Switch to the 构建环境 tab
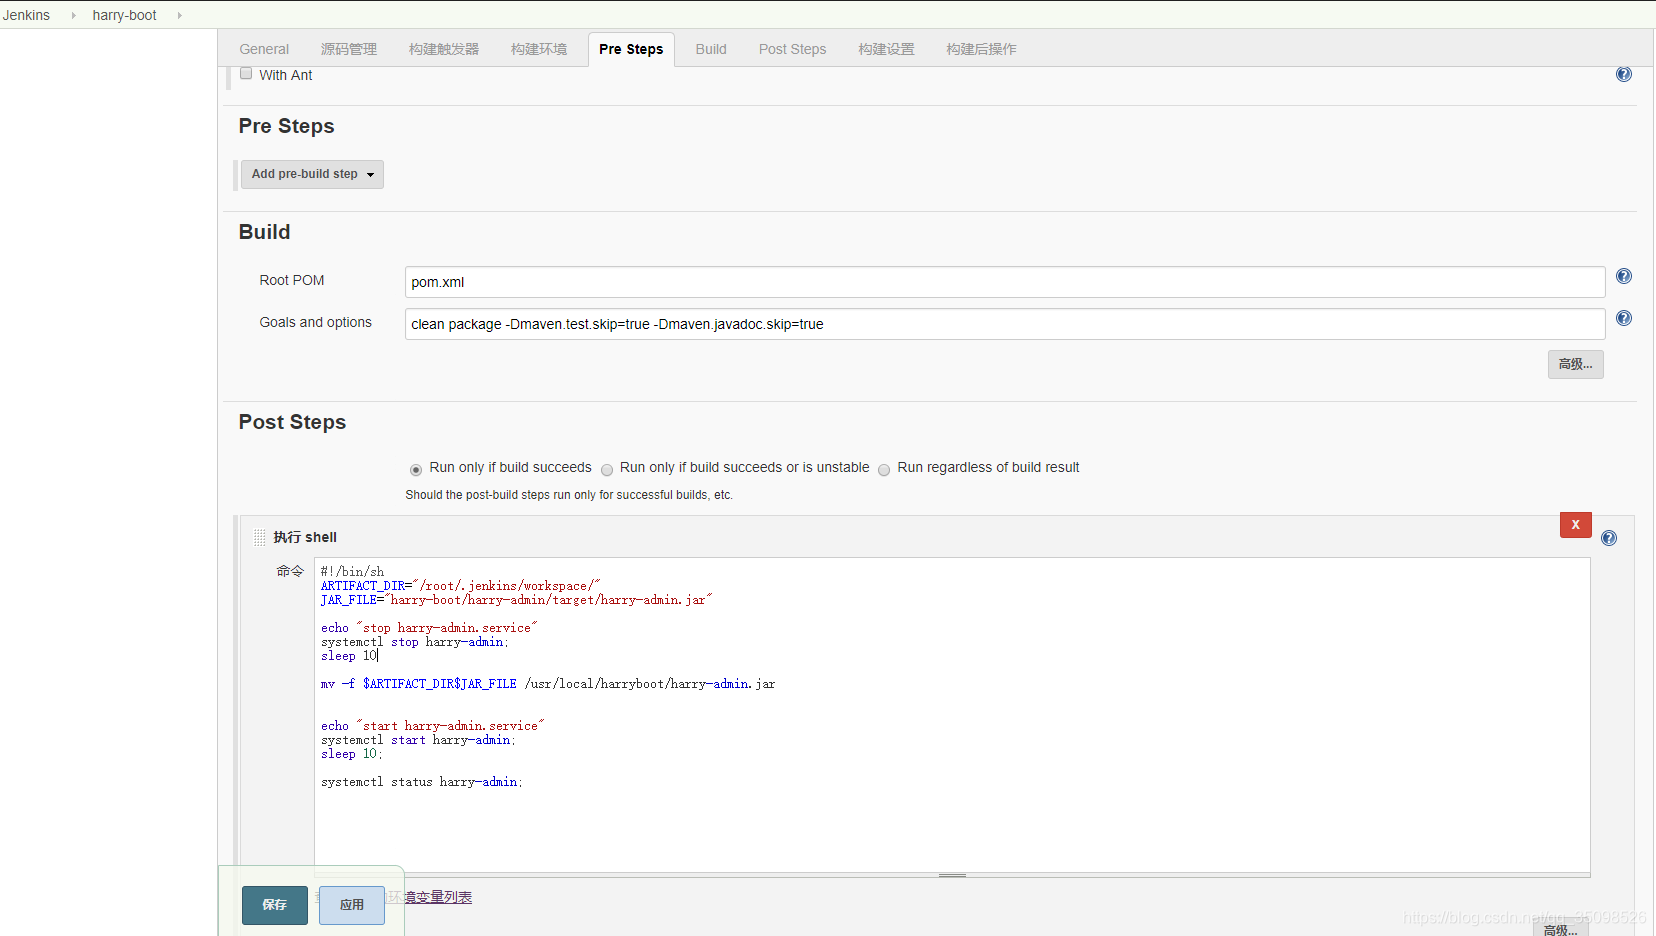This screenshot has height=936, width=1656. (539, 49)
